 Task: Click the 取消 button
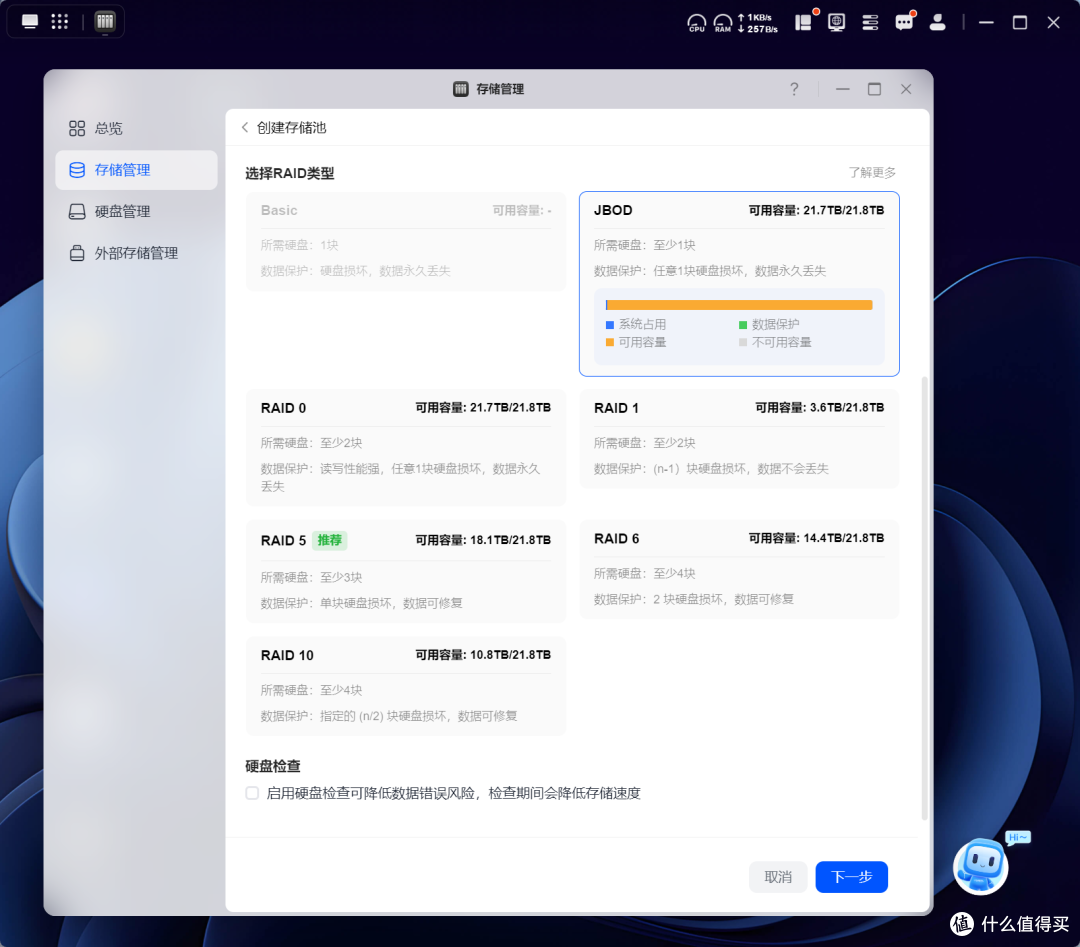(778, 877)
